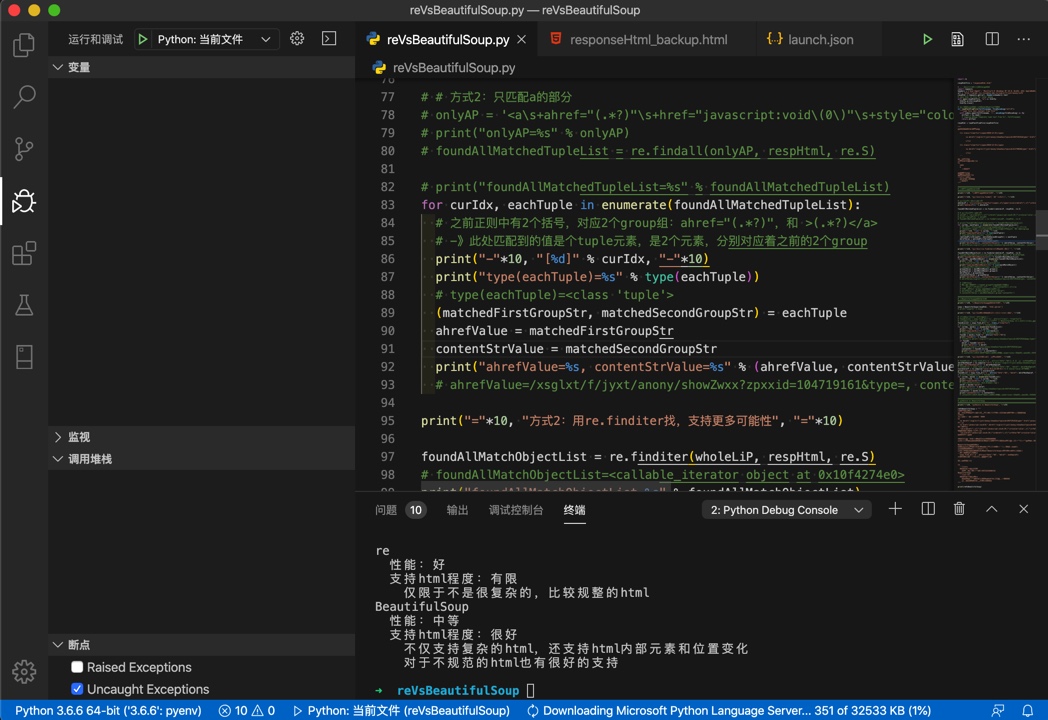Open the 输出 panel tab
Screen dimensions: 1048x720
tap(457, 510)
